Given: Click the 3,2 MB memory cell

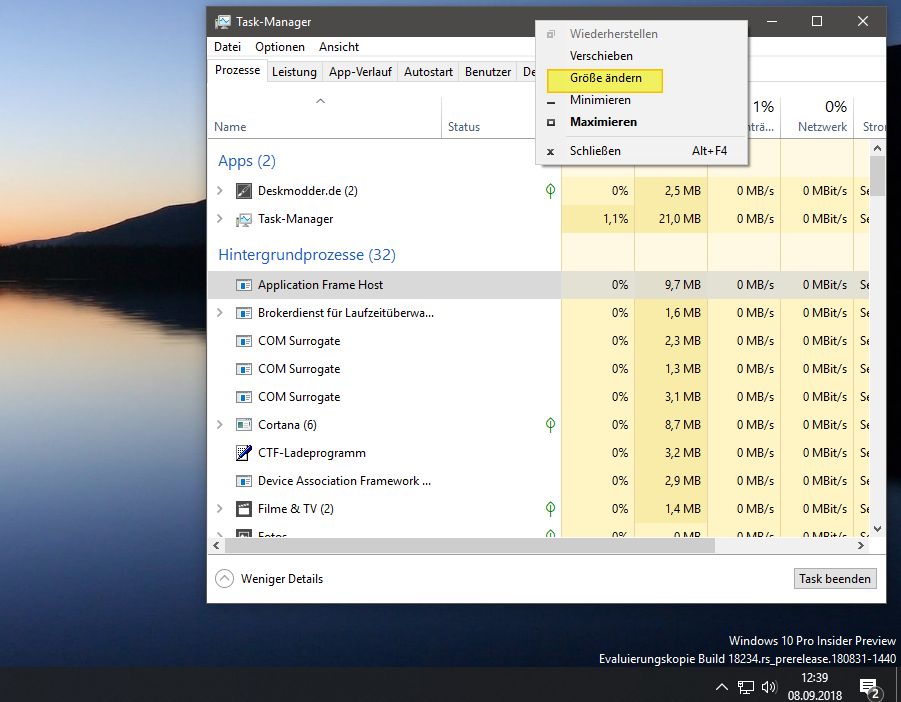Looking at the screenshot, I should 671,453.
